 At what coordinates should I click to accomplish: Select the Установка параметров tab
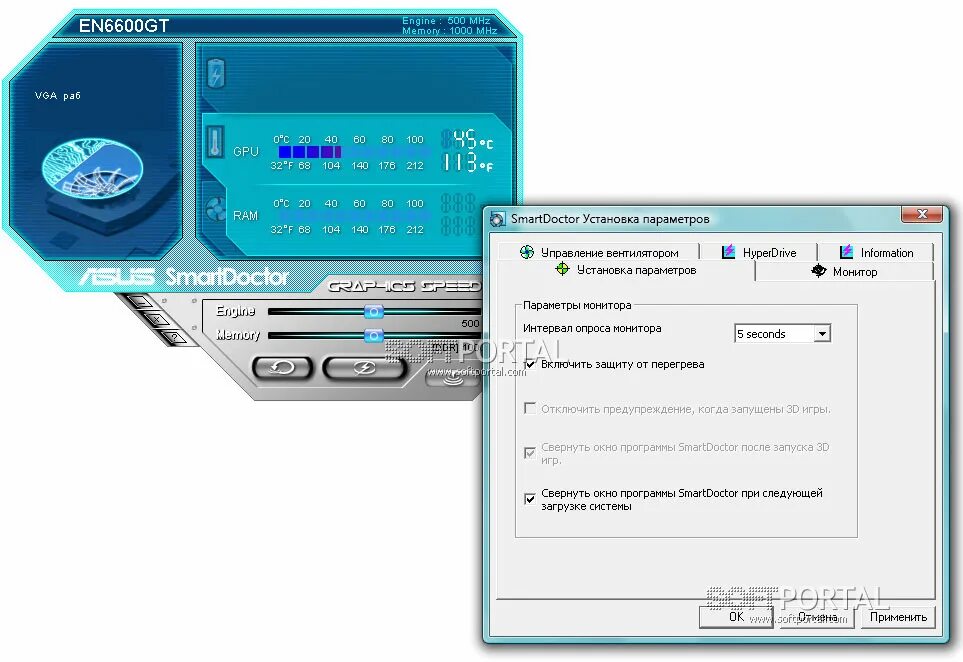(x=626, y=270)
